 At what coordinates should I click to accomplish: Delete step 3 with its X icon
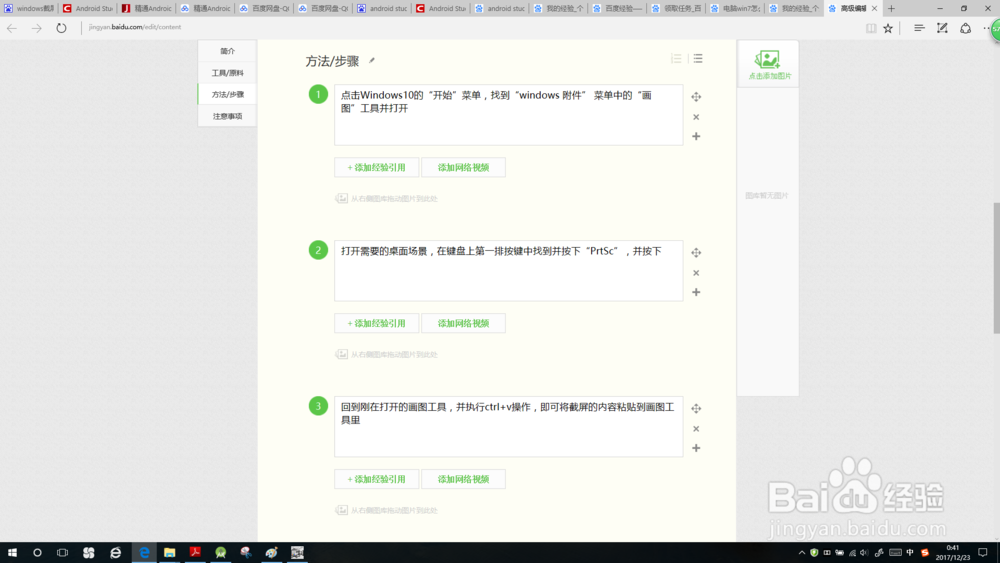click(696, 429)
